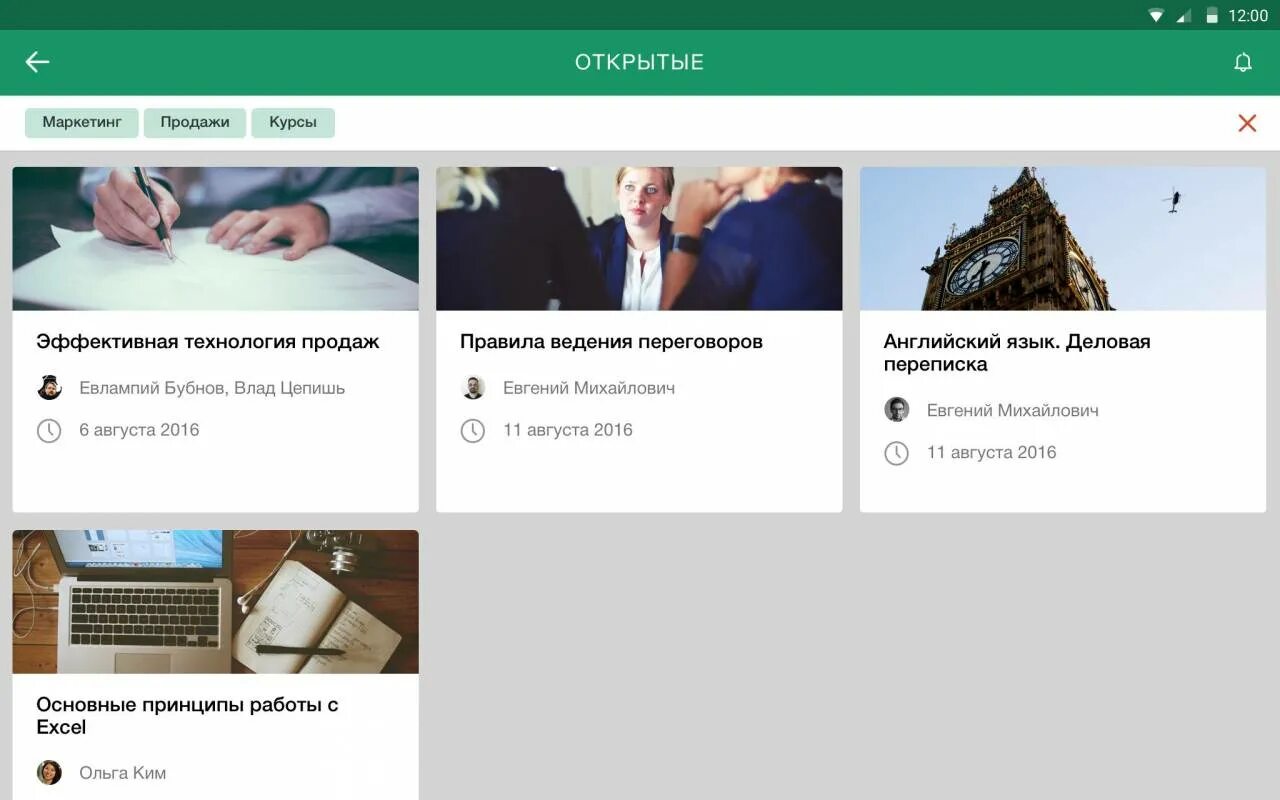Click avatar on Английский язык card
The image size is (1280, 800).
896,410
